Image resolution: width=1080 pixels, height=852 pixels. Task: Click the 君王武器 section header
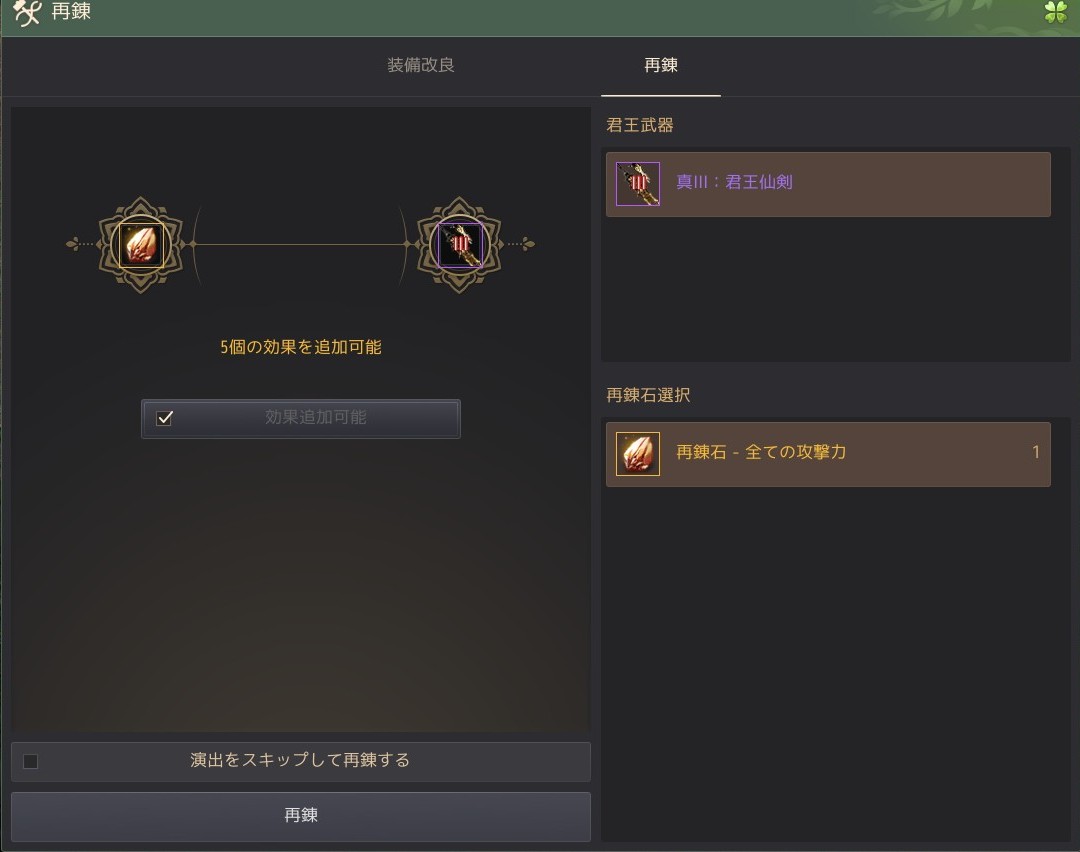640,125
